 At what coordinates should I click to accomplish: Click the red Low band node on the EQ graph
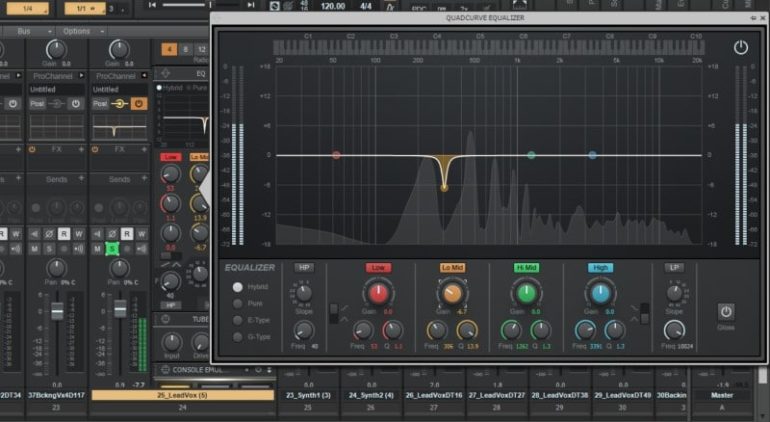336,155
